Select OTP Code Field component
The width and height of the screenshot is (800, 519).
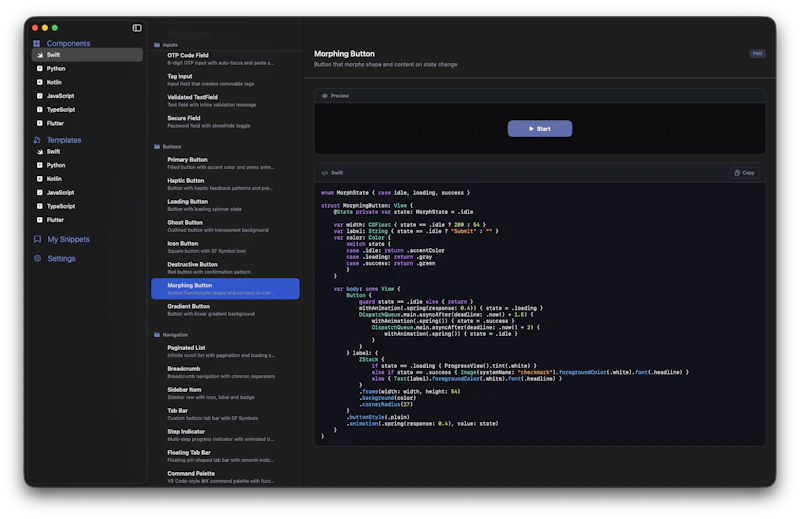(x=226, y=59)
